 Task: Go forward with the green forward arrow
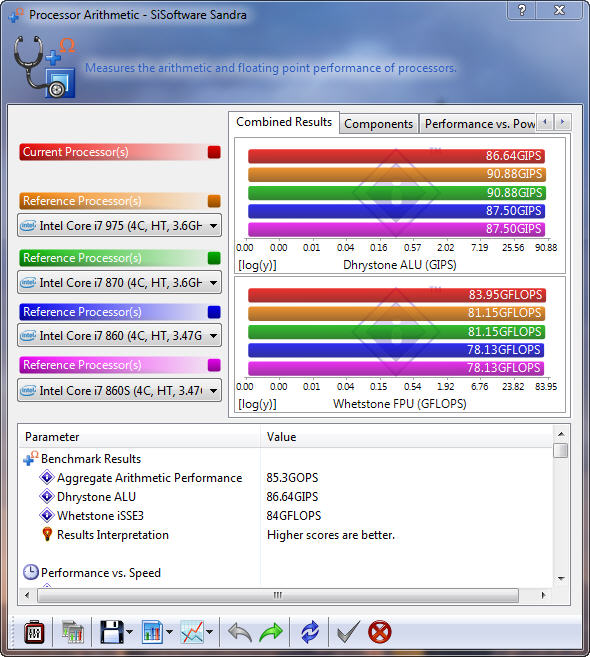(271, 632)
